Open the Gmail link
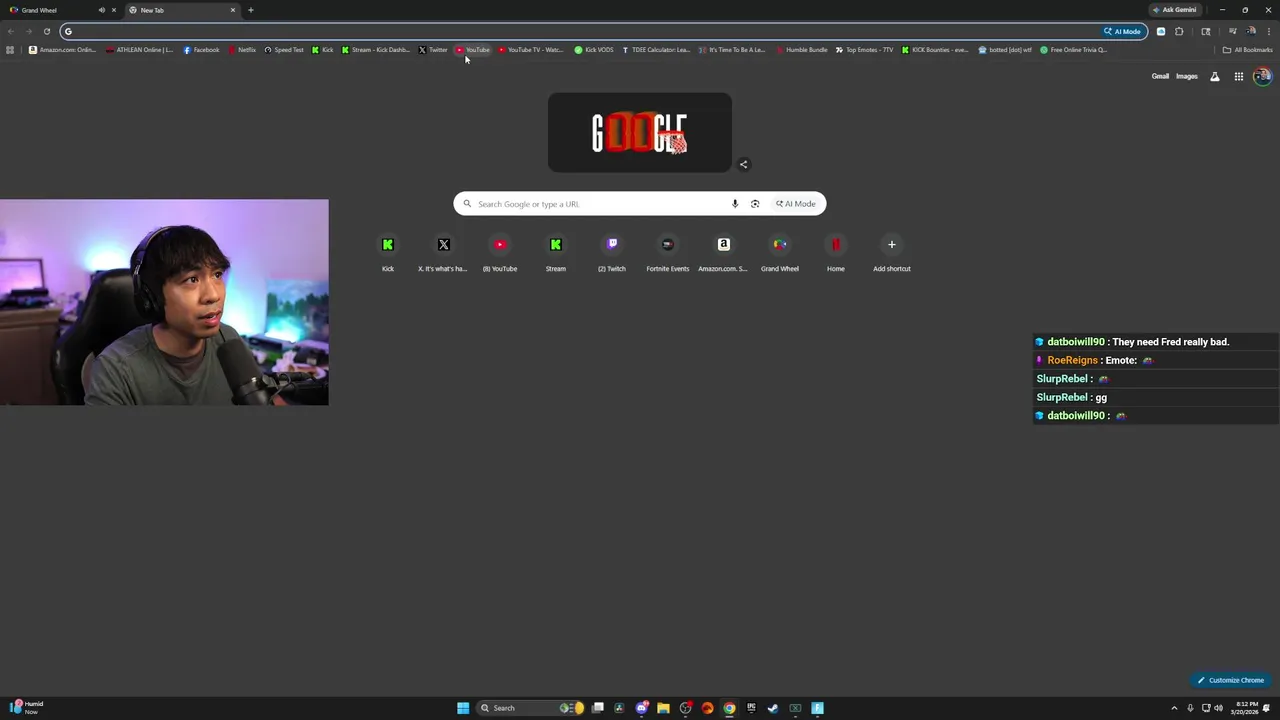The width and height of the screenshot is (1280, 720). point(1160,76)
